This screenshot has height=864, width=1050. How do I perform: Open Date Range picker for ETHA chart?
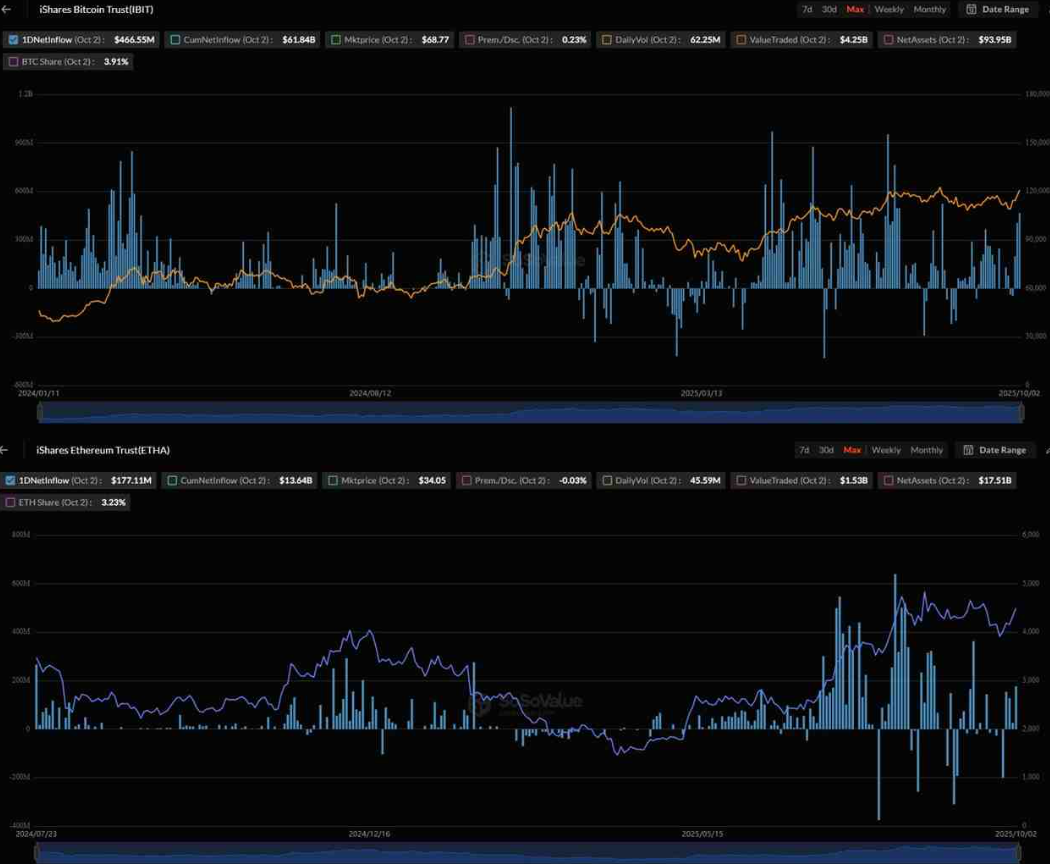pyautogui.click(x=994, y=450)
